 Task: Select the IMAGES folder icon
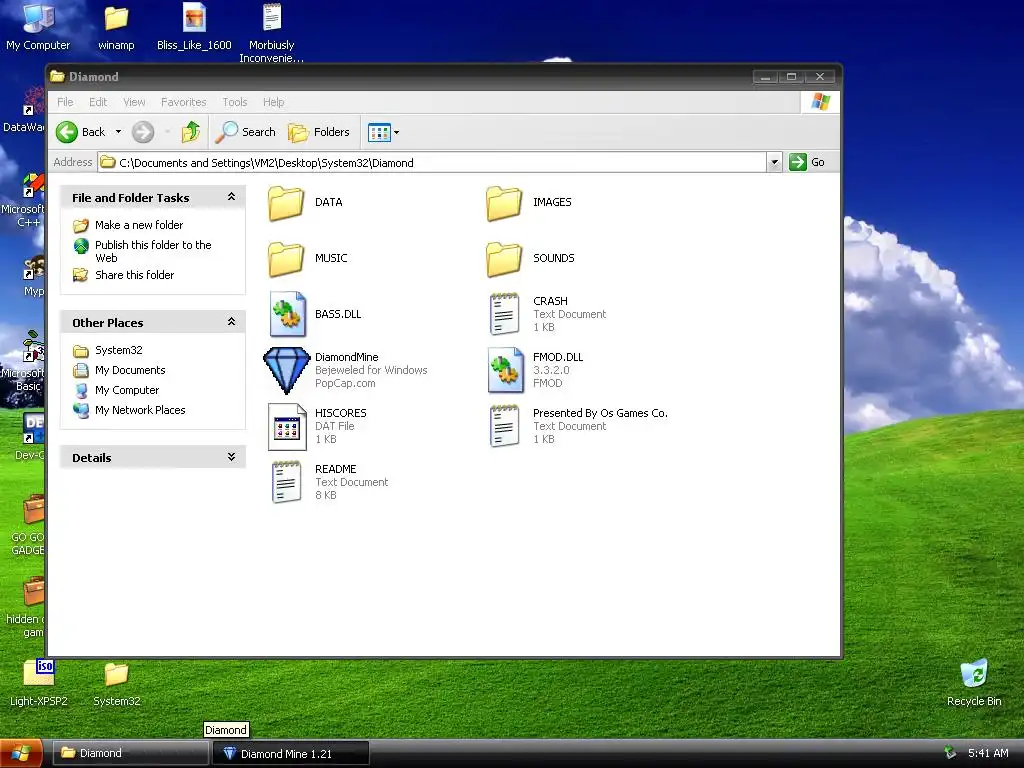click(504, 202)
